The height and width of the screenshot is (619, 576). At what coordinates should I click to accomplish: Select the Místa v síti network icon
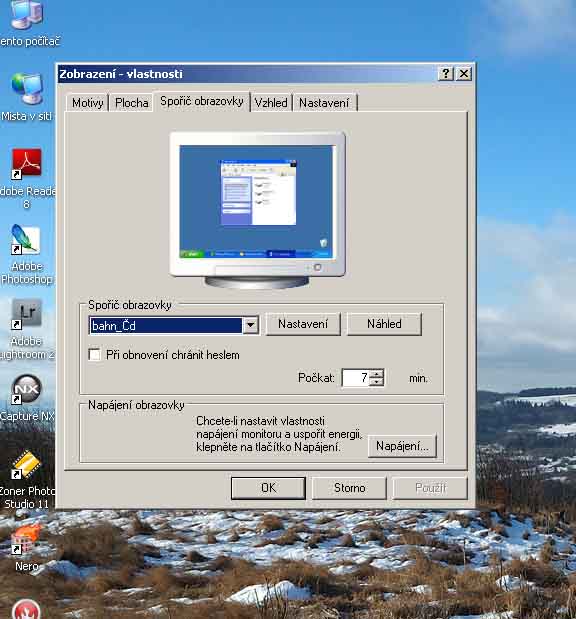(x=26, y=88)
